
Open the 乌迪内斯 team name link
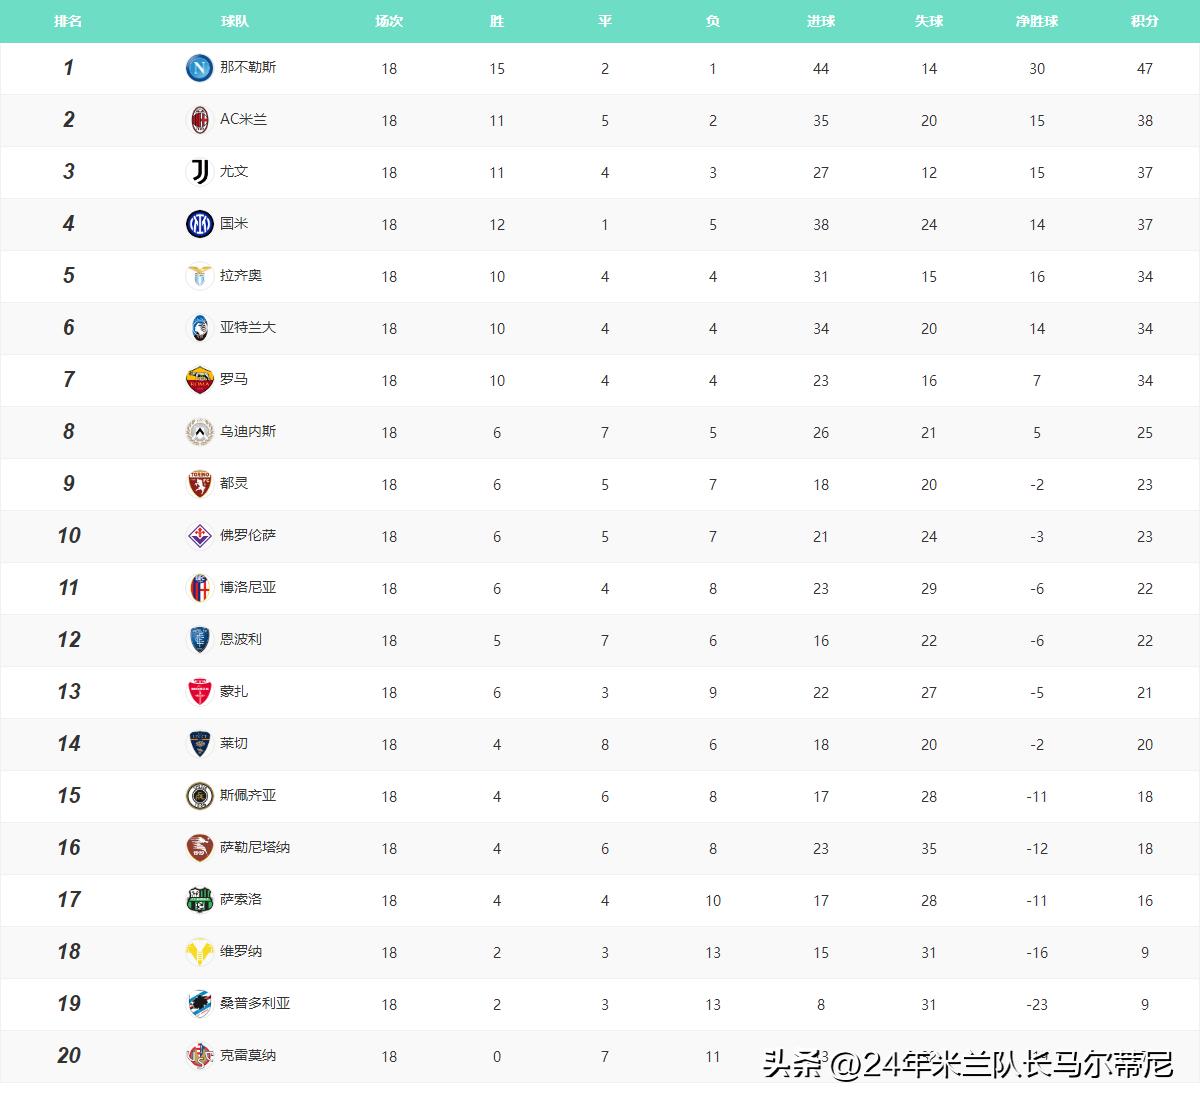pyautogui.click(x=248, y=431)
